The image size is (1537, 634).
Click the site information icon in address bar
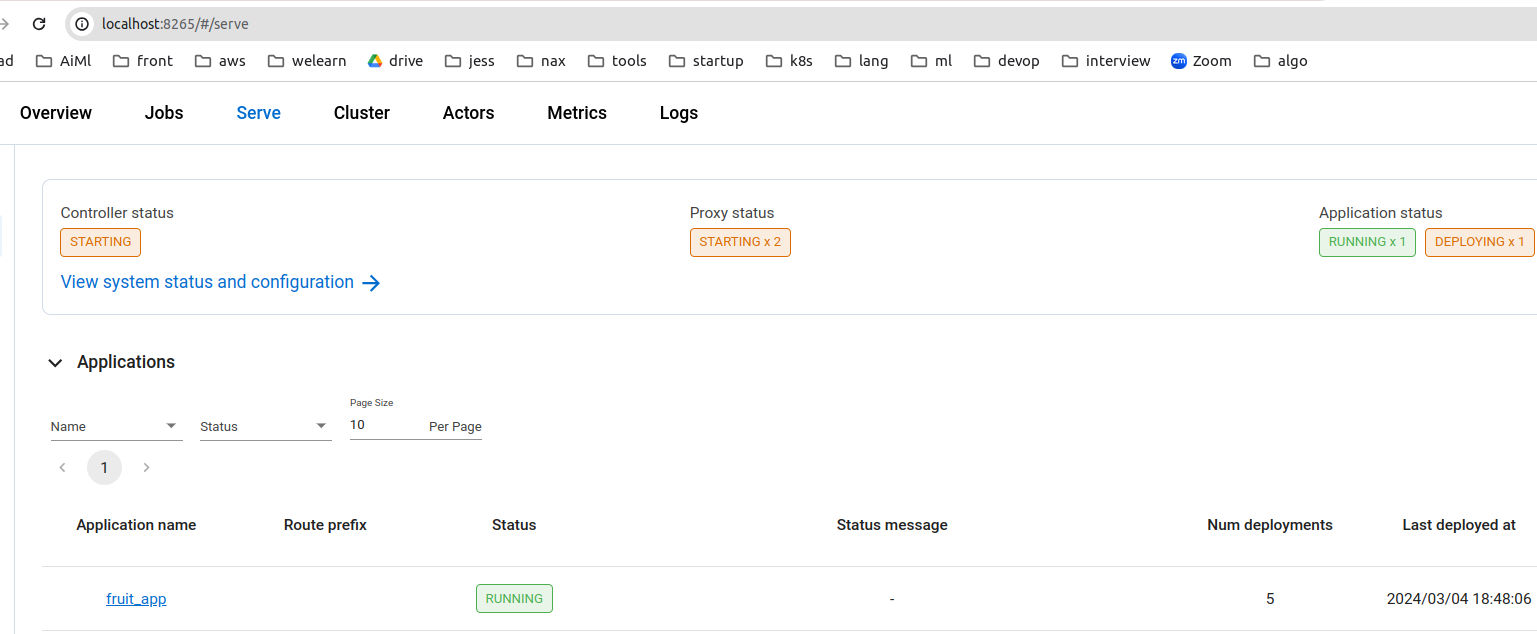click(80, 23)
